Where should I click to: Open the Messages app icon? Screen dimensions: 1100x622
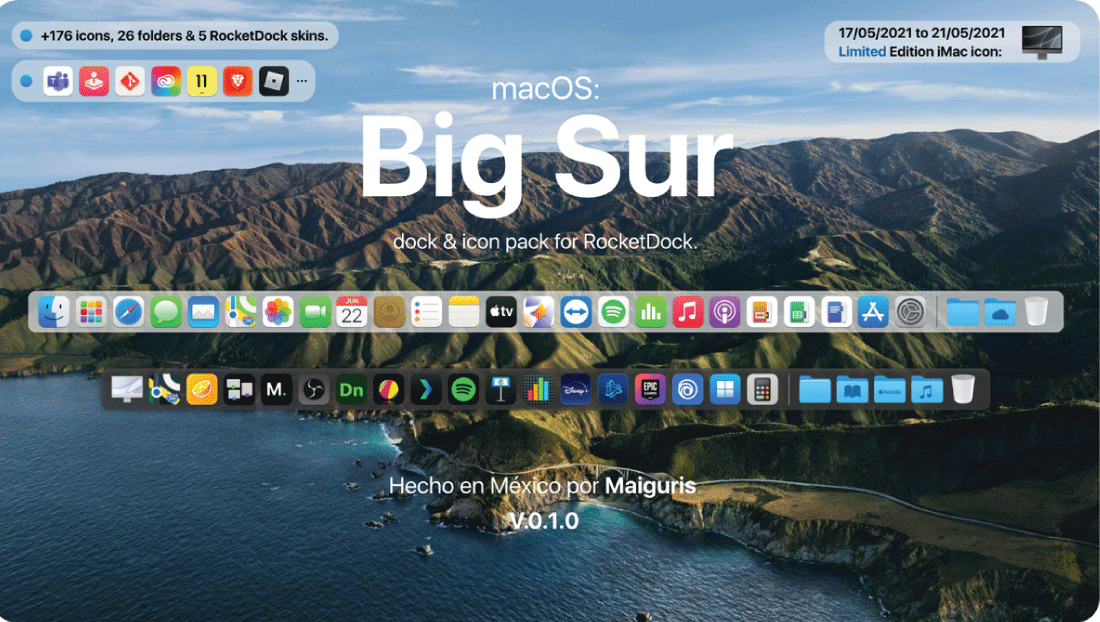[x=166, y=312]
